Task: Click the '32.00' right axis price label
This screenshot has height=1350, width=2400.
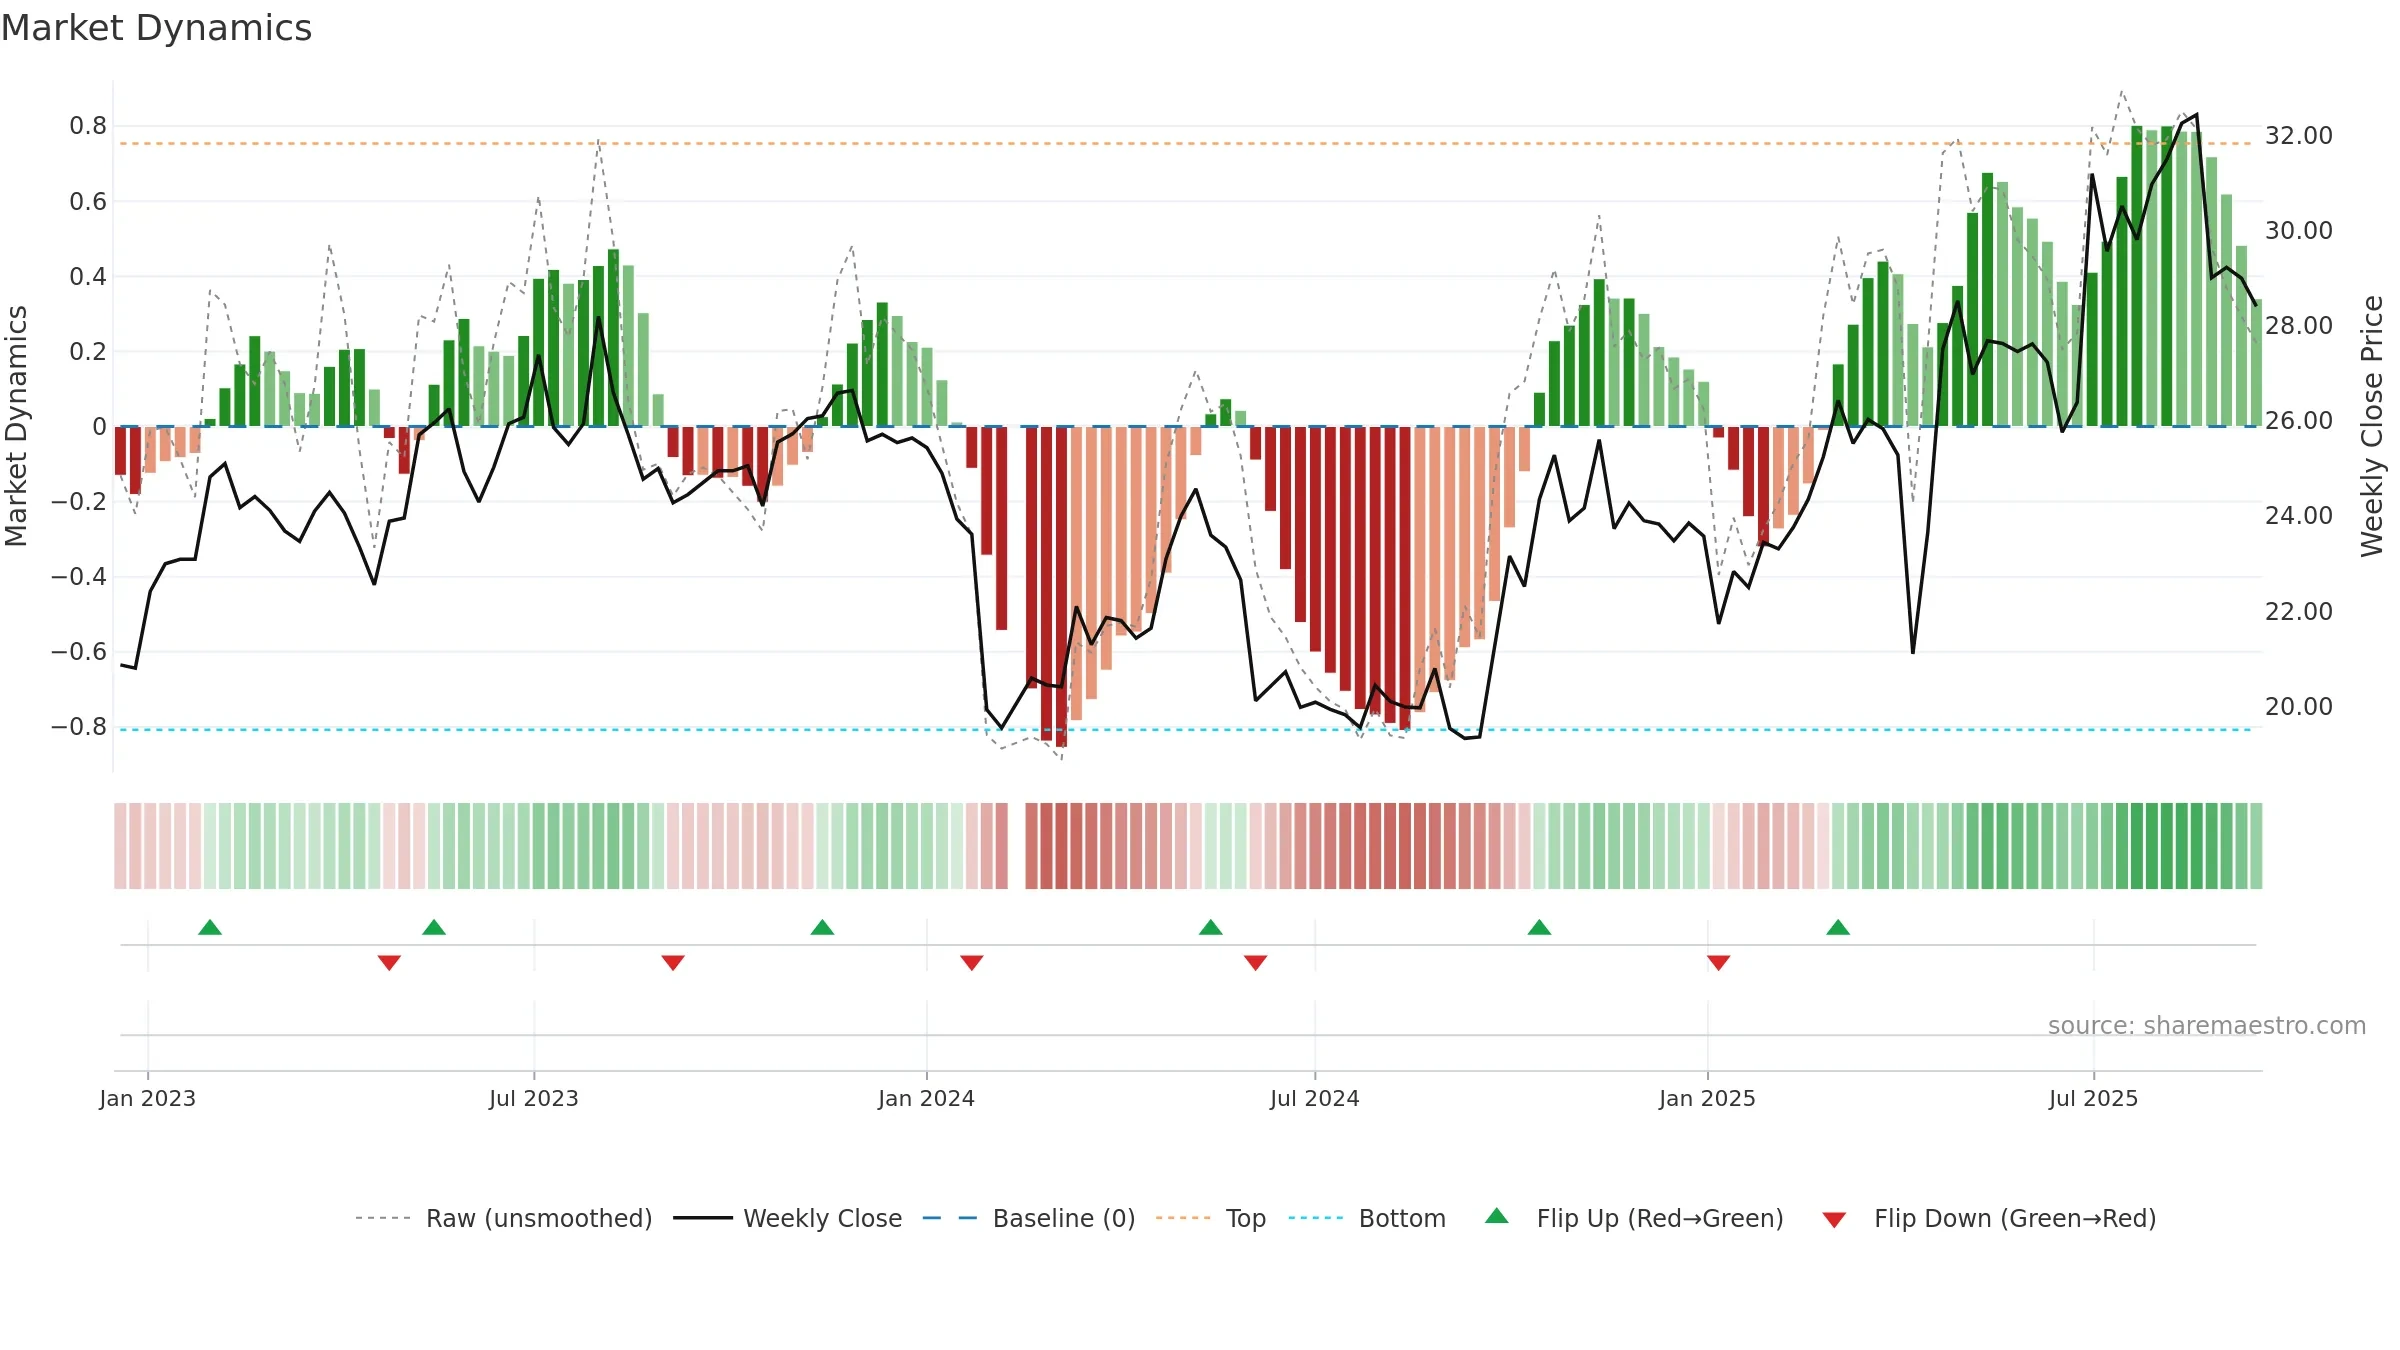Action: pyautogui.click(x=2299, y=136)
